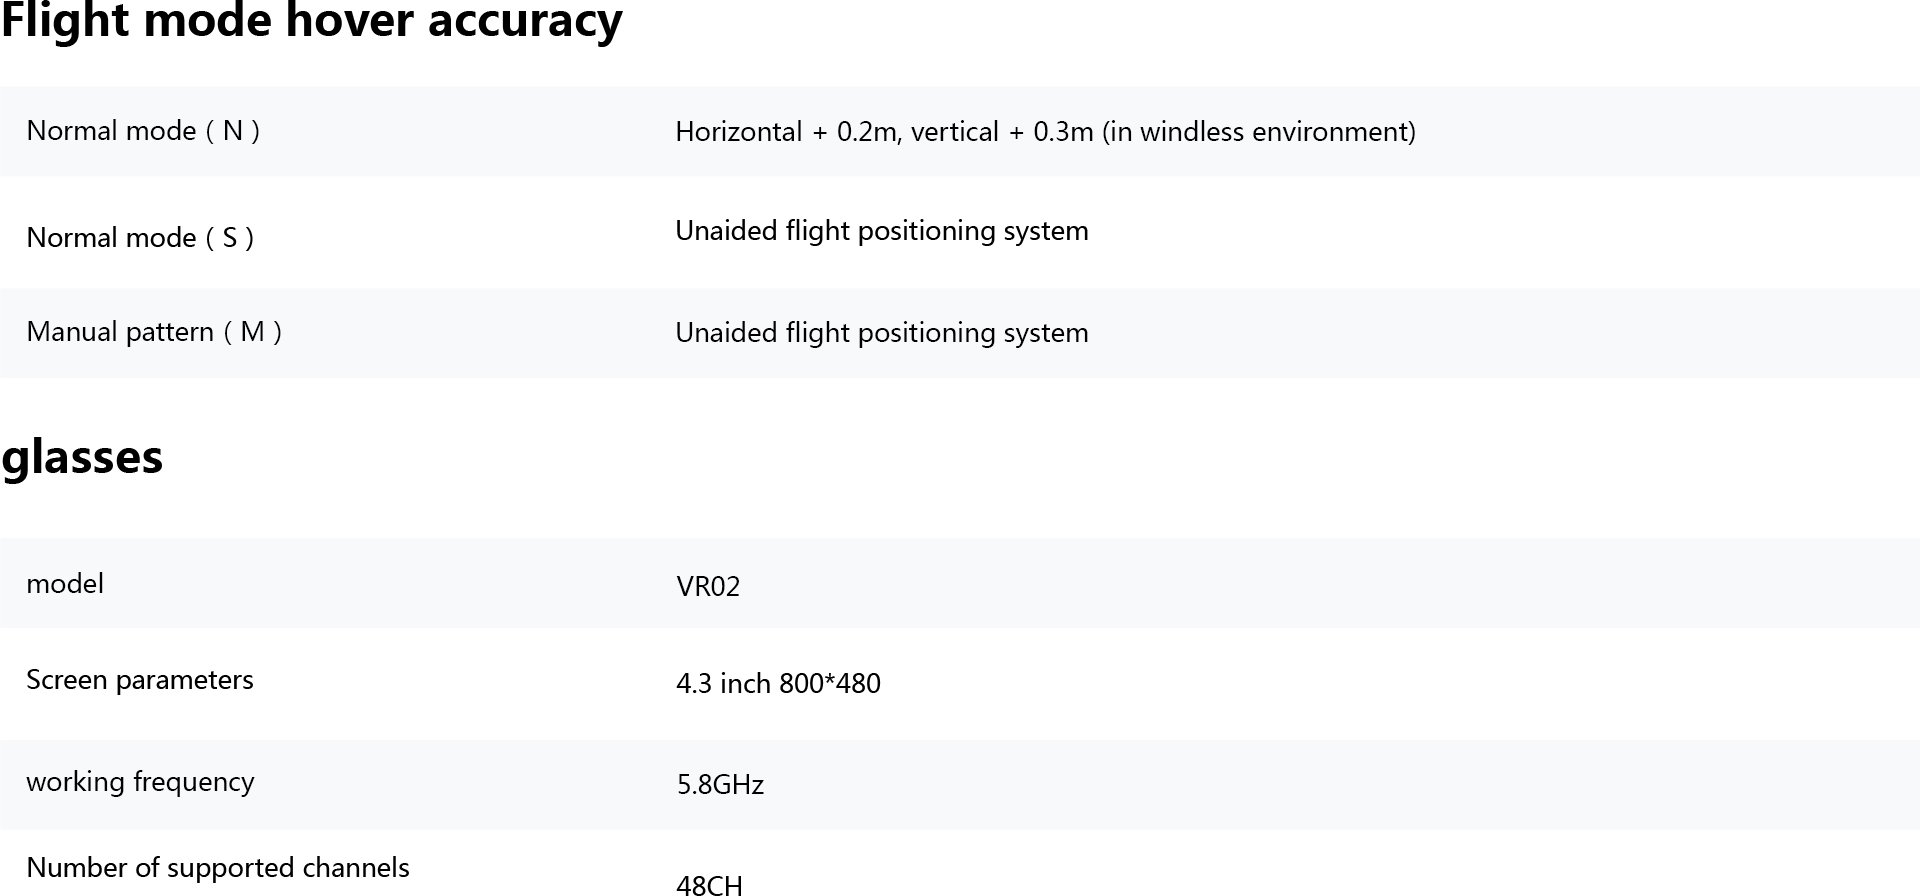Select the Screen parameters label
Screen dimensions: 1920x896
coord(140,680)
